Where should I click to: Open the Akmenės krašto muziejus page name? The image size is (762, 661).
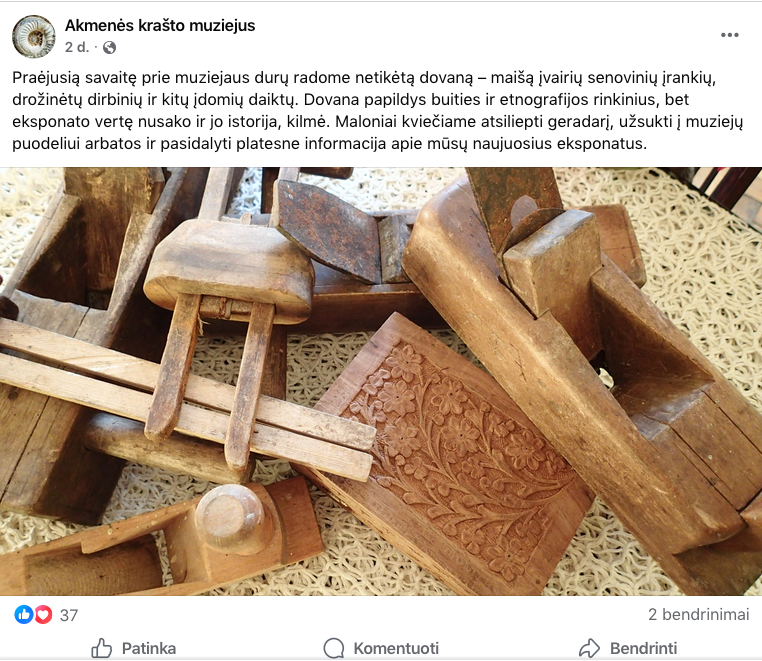(160, 25)
